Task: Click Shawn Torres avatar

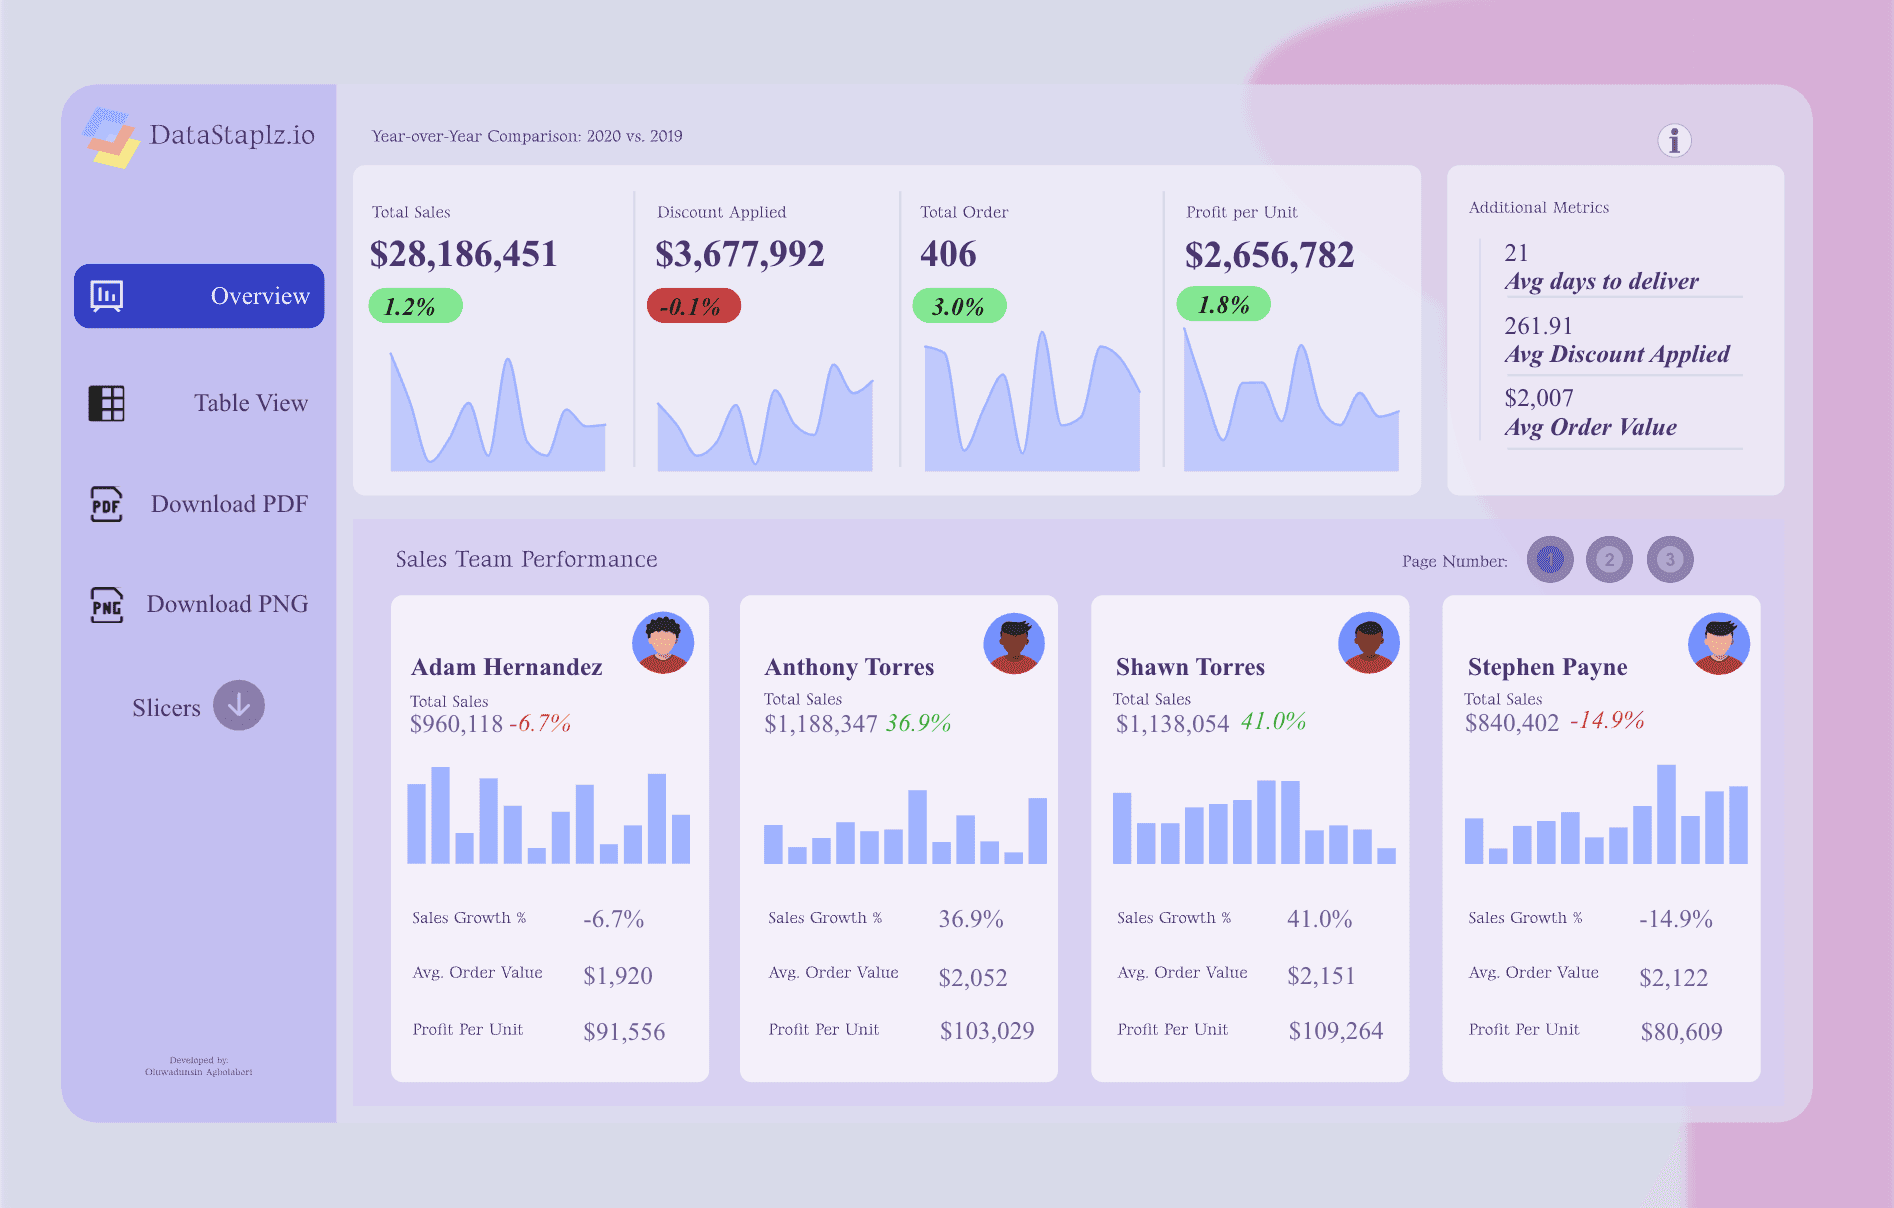Action: click(x=1369, y=643)
